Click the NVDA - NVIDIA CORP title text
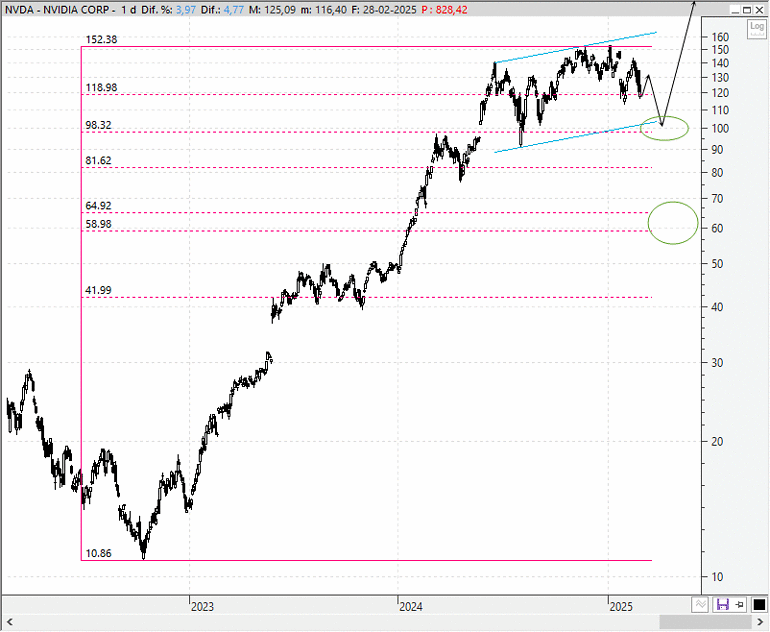Viewport: 770px width, 632px height. (57, 10)
